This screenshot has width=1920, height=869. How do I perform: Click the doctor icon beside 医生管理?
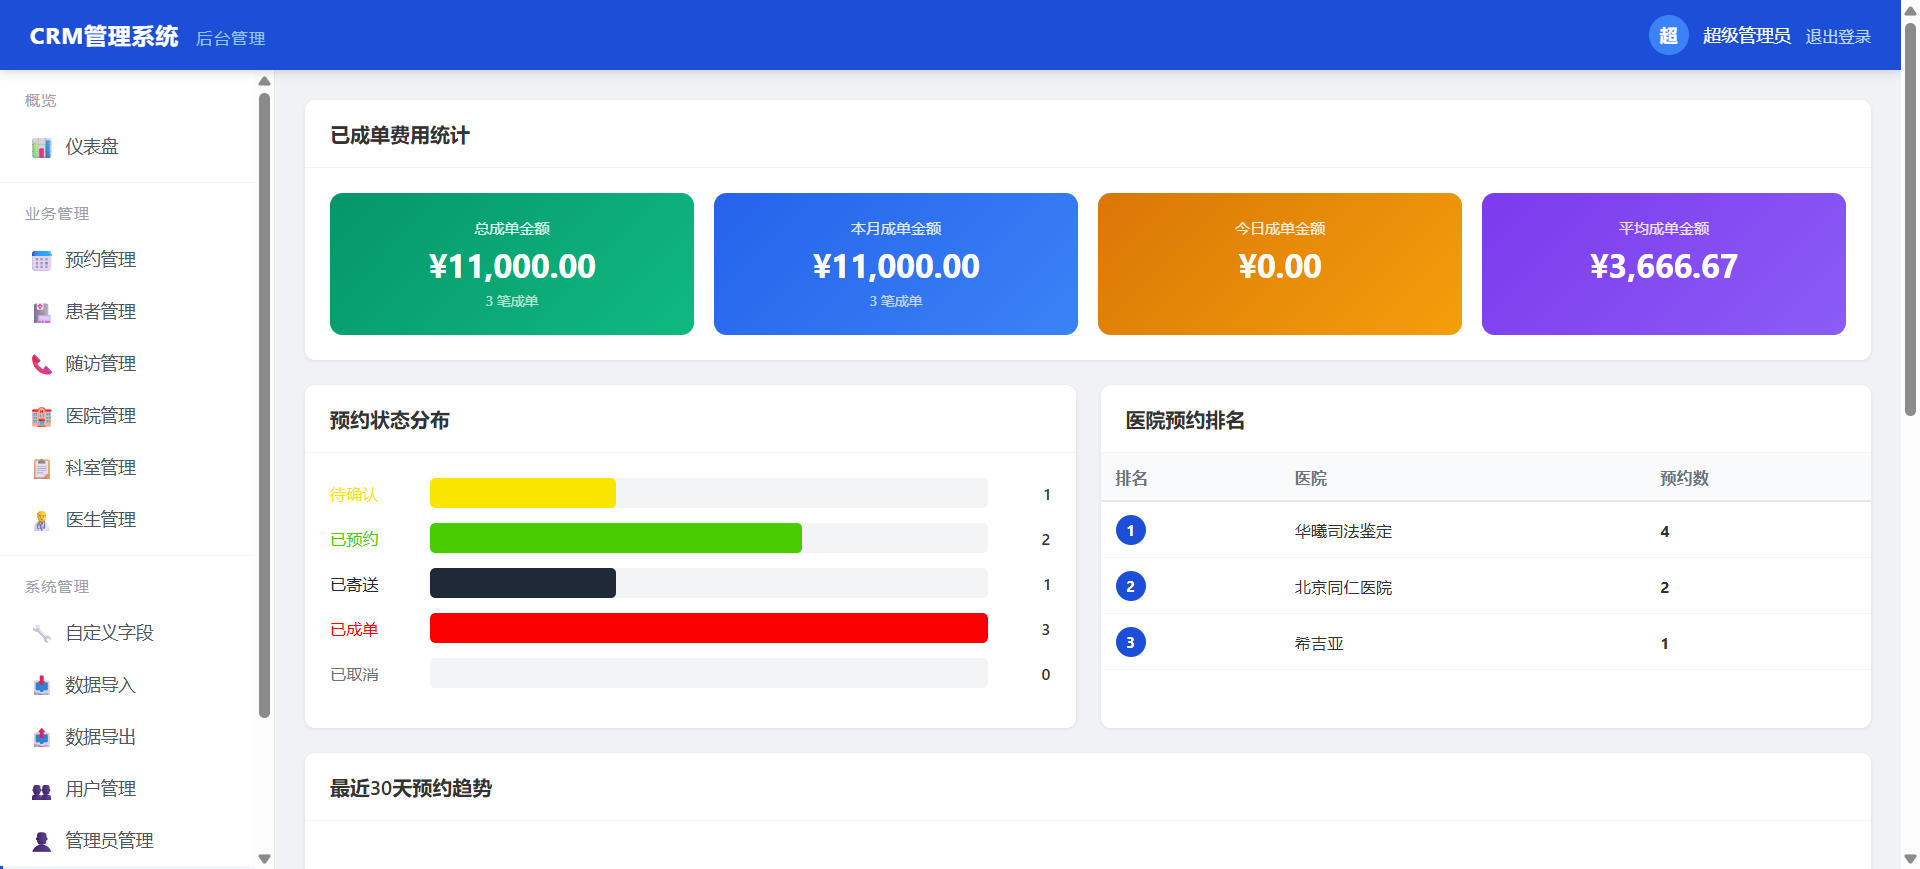(41, 521)
